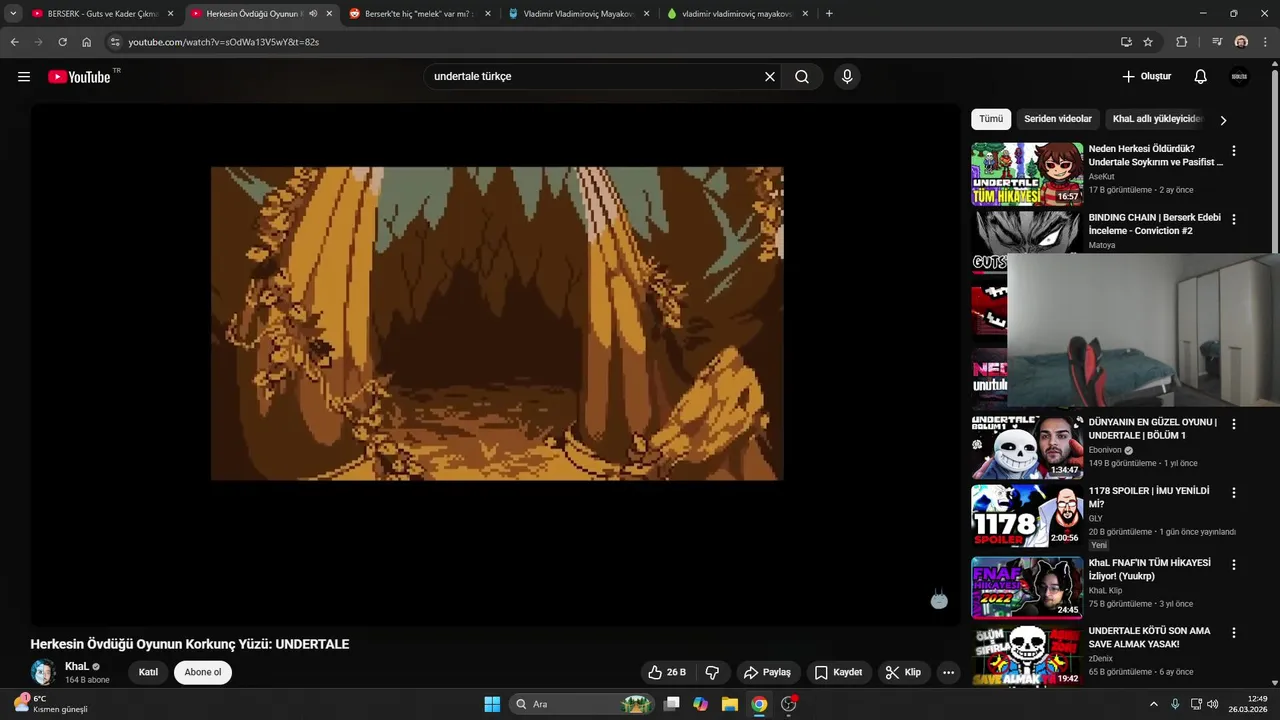
Task: Switch to the Berserk'te hiç melek tab
Action: 419,14
